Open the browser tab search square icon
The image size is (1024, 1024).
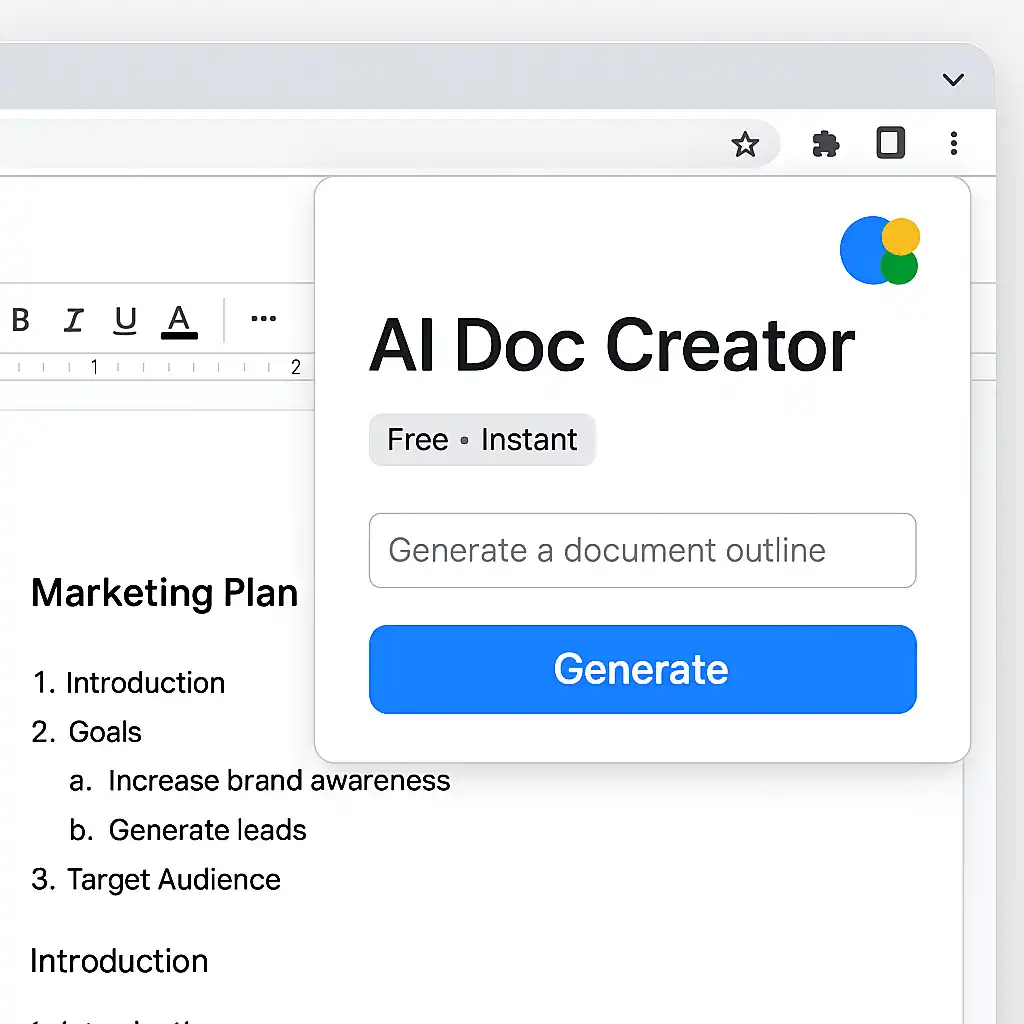pos(890,144)
